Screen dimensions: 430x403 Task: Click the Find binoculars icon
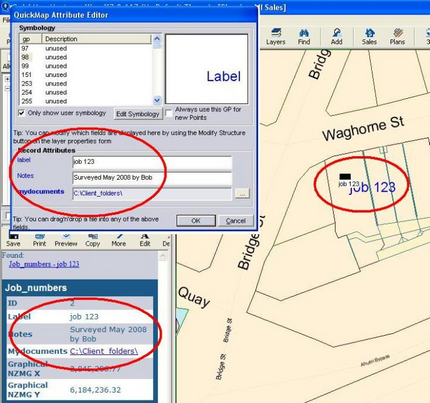pyautogui.click(x=304, y=37)
